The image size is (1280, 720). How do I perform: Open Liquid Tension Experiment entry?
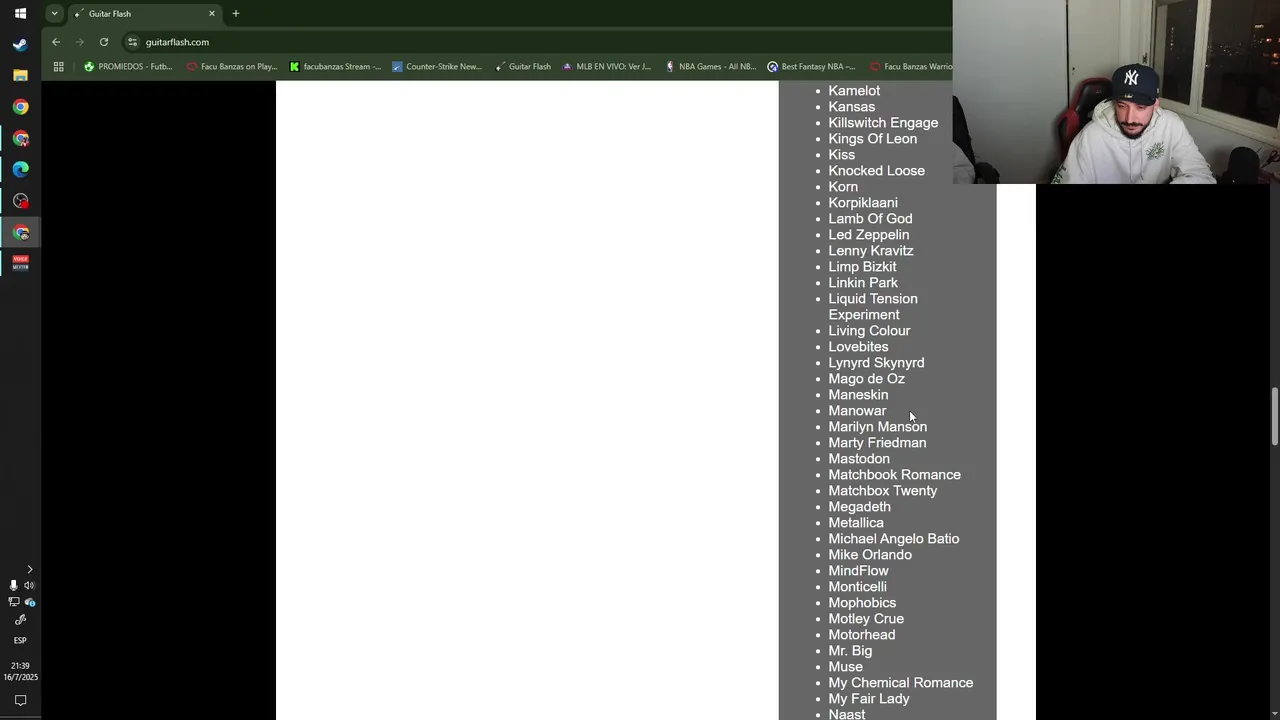(873, 307)
